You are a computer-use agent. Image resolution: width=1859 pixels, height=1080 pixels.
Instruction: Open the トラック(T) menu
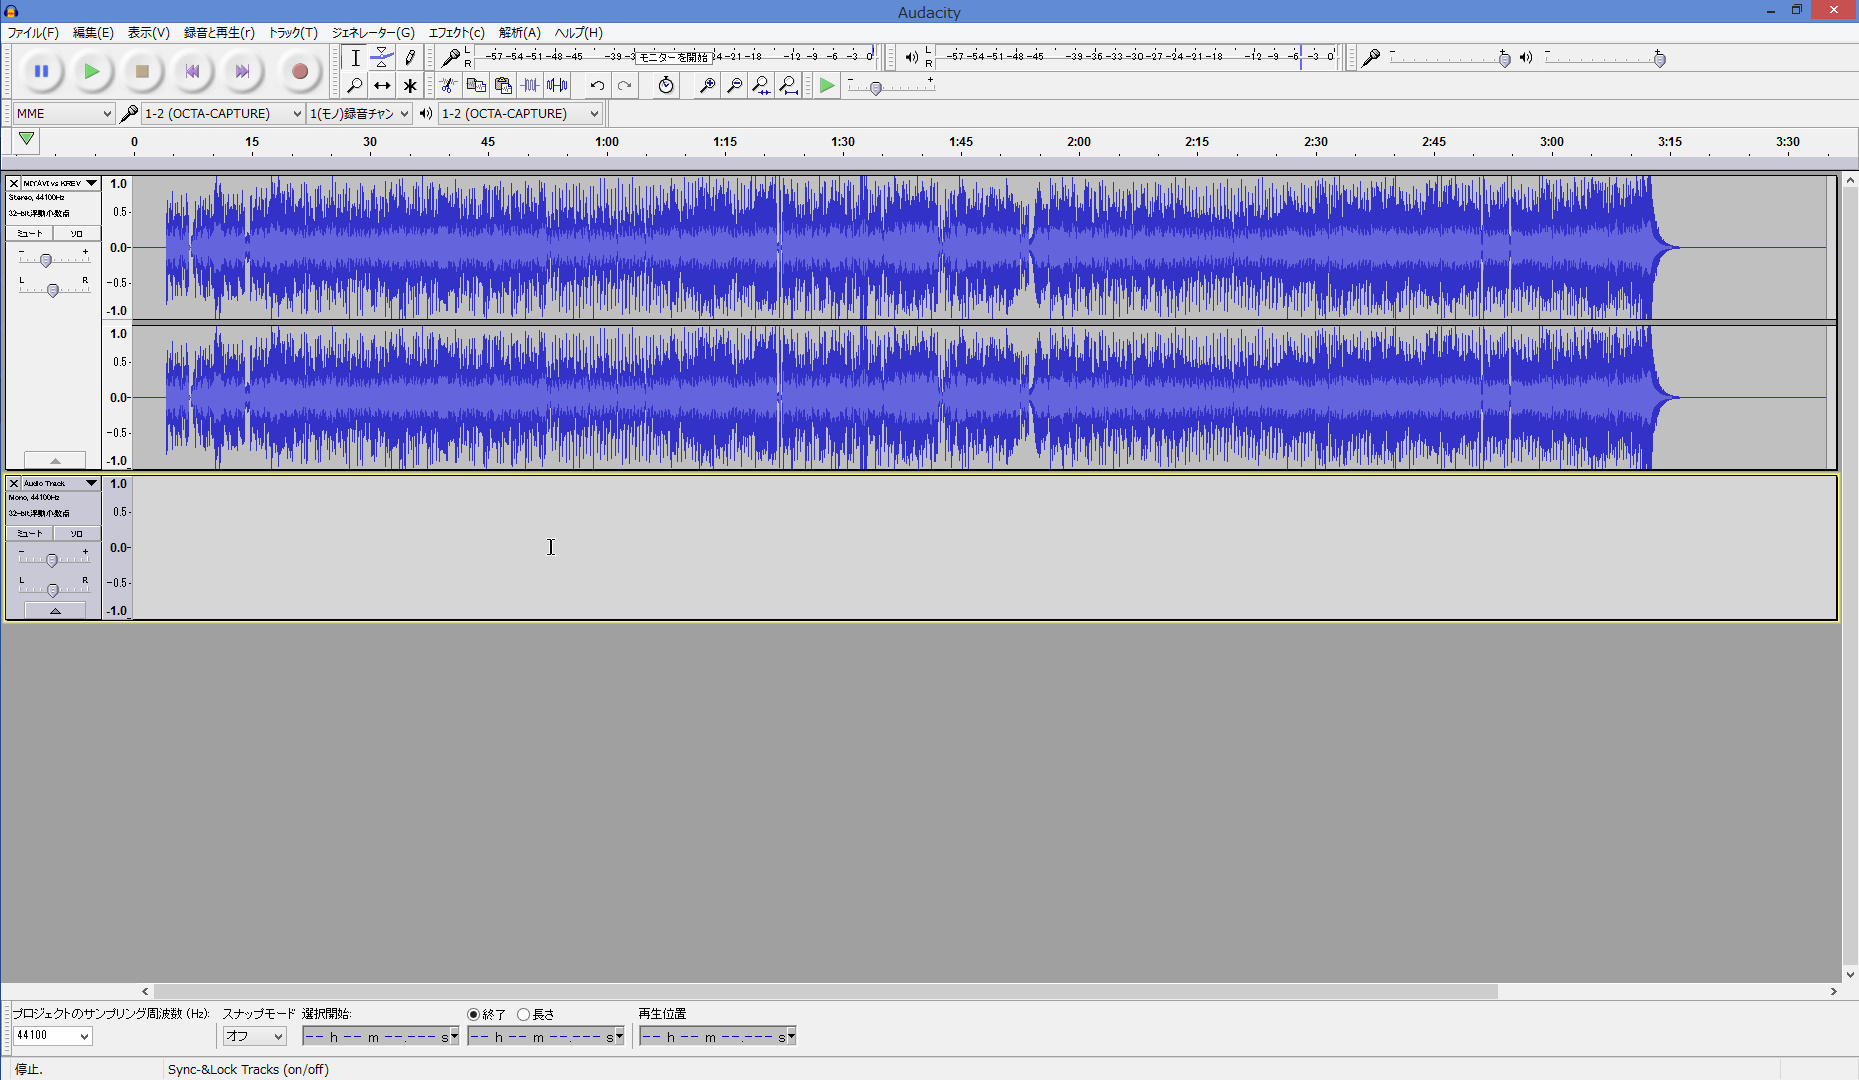(293, 33)
